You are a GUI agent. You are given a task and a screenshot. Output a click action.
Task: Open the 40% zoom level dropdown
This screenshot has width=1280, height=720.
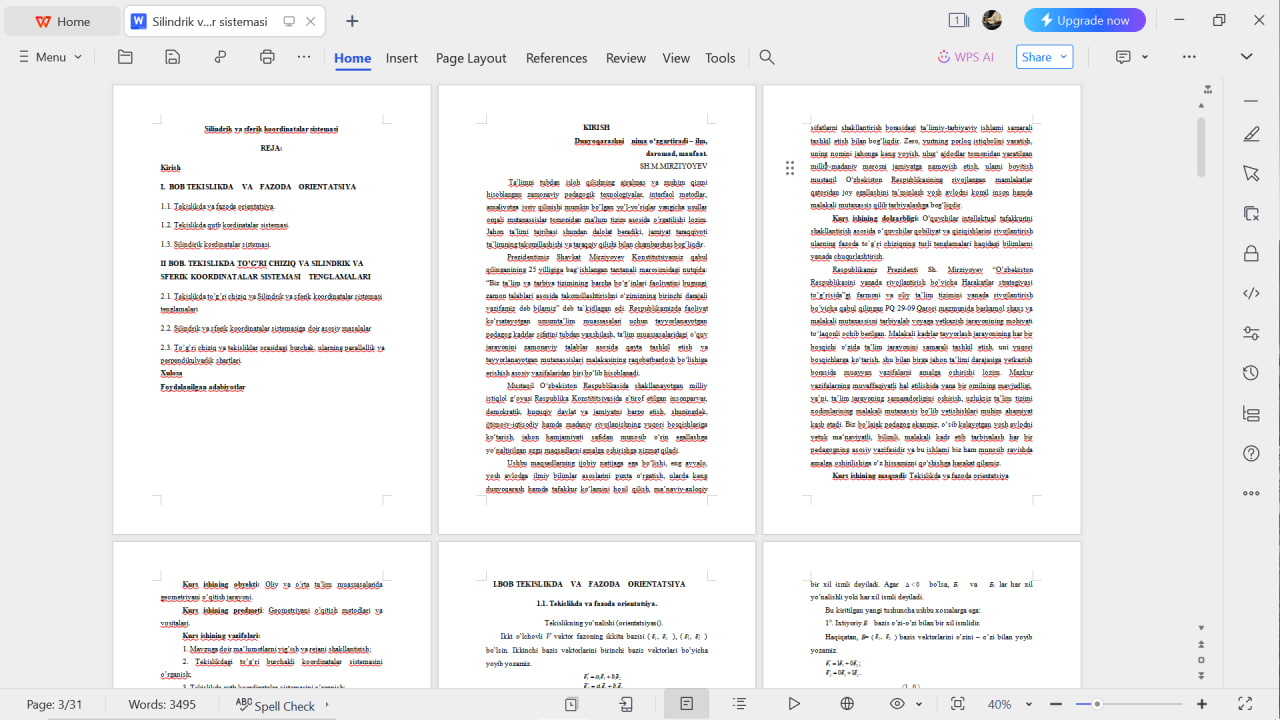tap(1006, 704)
